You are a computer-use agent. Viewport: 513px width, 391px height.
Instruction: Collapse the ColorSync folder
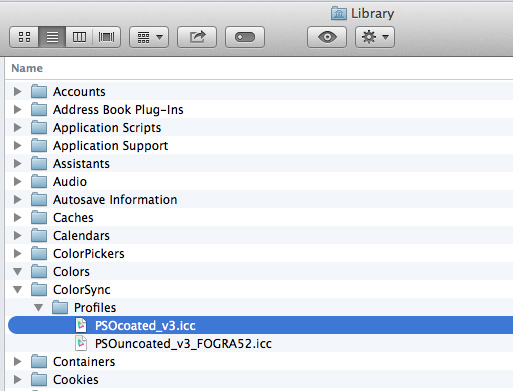[x=18, y=289]
